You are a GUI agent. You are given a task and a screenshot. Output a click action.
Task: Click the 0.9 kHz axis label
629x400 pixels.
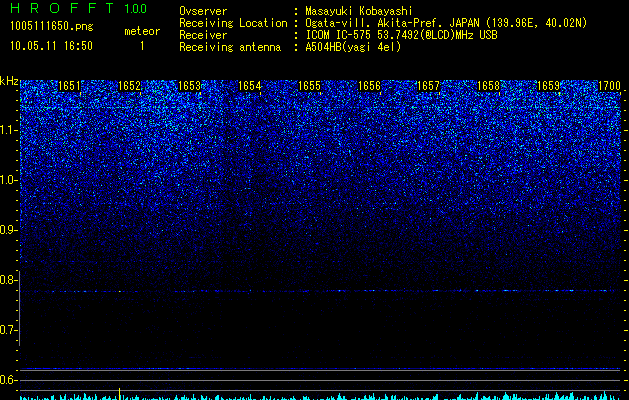point(9,230)
